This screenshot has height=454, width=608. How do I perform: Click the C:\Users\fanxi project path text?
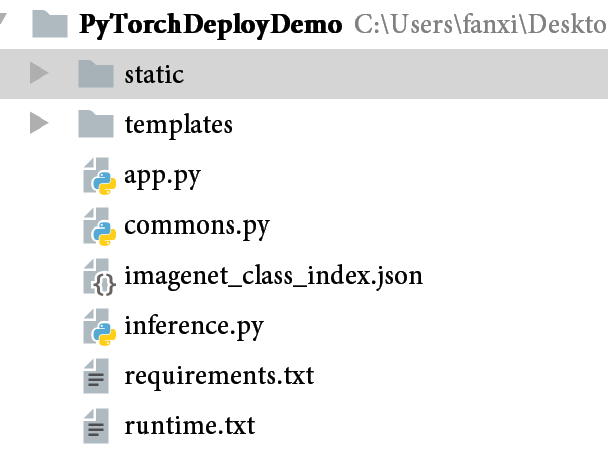coord(481,24)
